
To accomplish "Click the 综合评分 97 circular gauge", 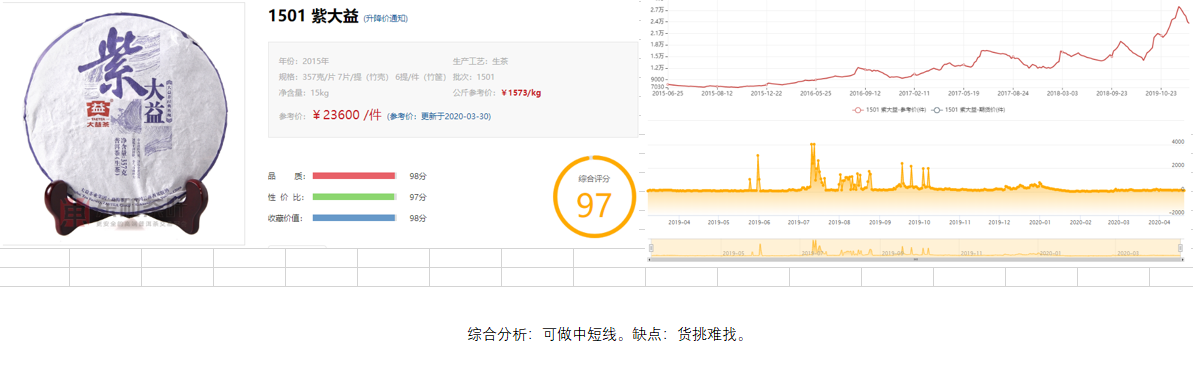I will [x=594, y=196].
